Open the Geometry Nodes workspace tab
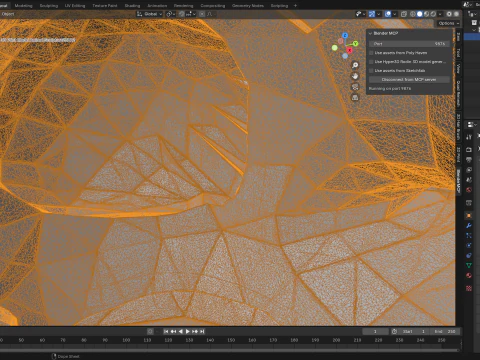480x360 pixels. coord(248,6)
